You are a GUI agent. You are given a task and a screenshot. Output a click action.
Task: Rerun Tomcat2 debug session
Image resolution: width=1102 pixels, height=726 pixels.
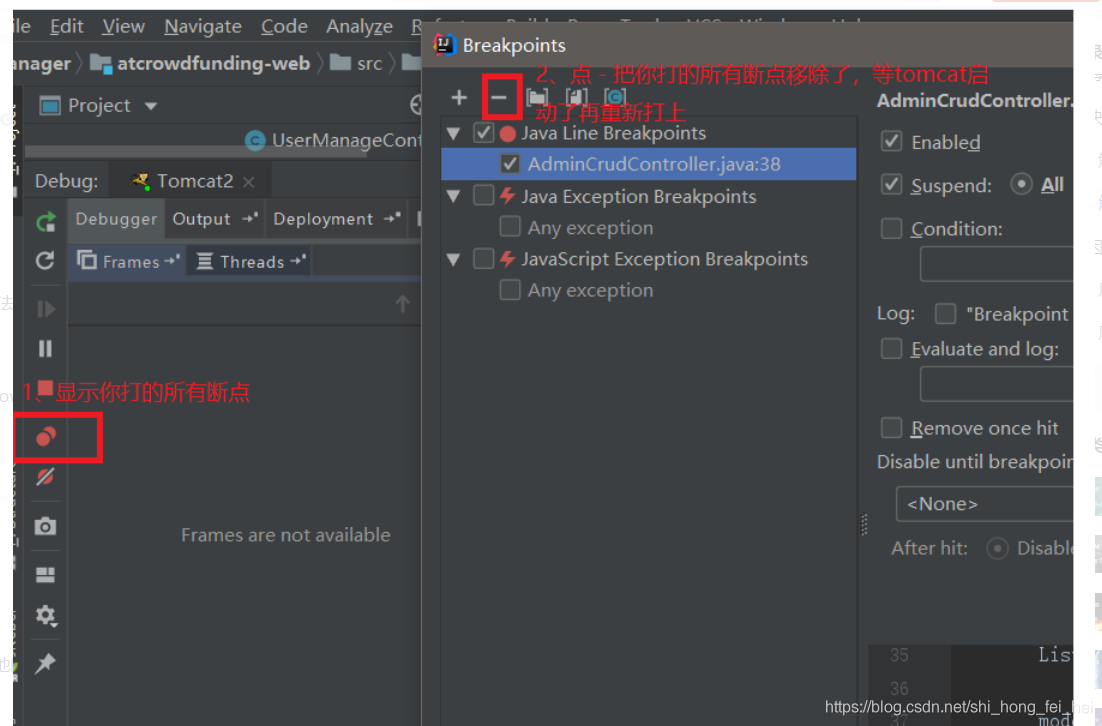(46, 222)
